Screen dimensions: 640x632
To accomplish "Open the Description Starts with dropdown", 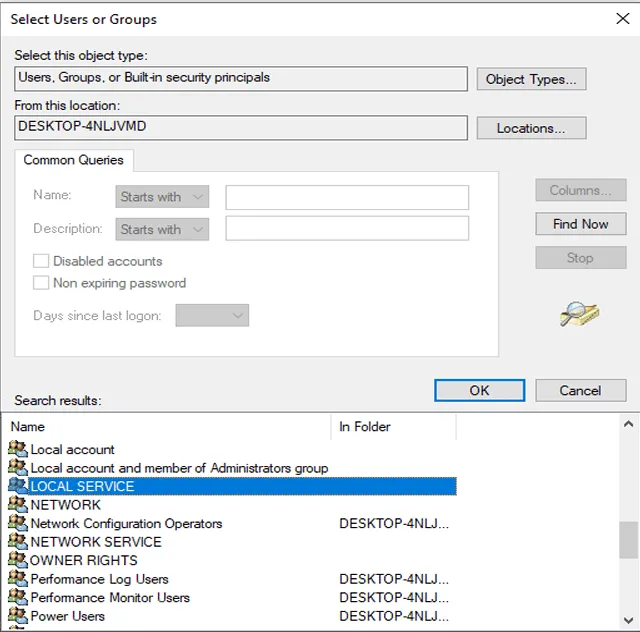I will coord(162,229).
